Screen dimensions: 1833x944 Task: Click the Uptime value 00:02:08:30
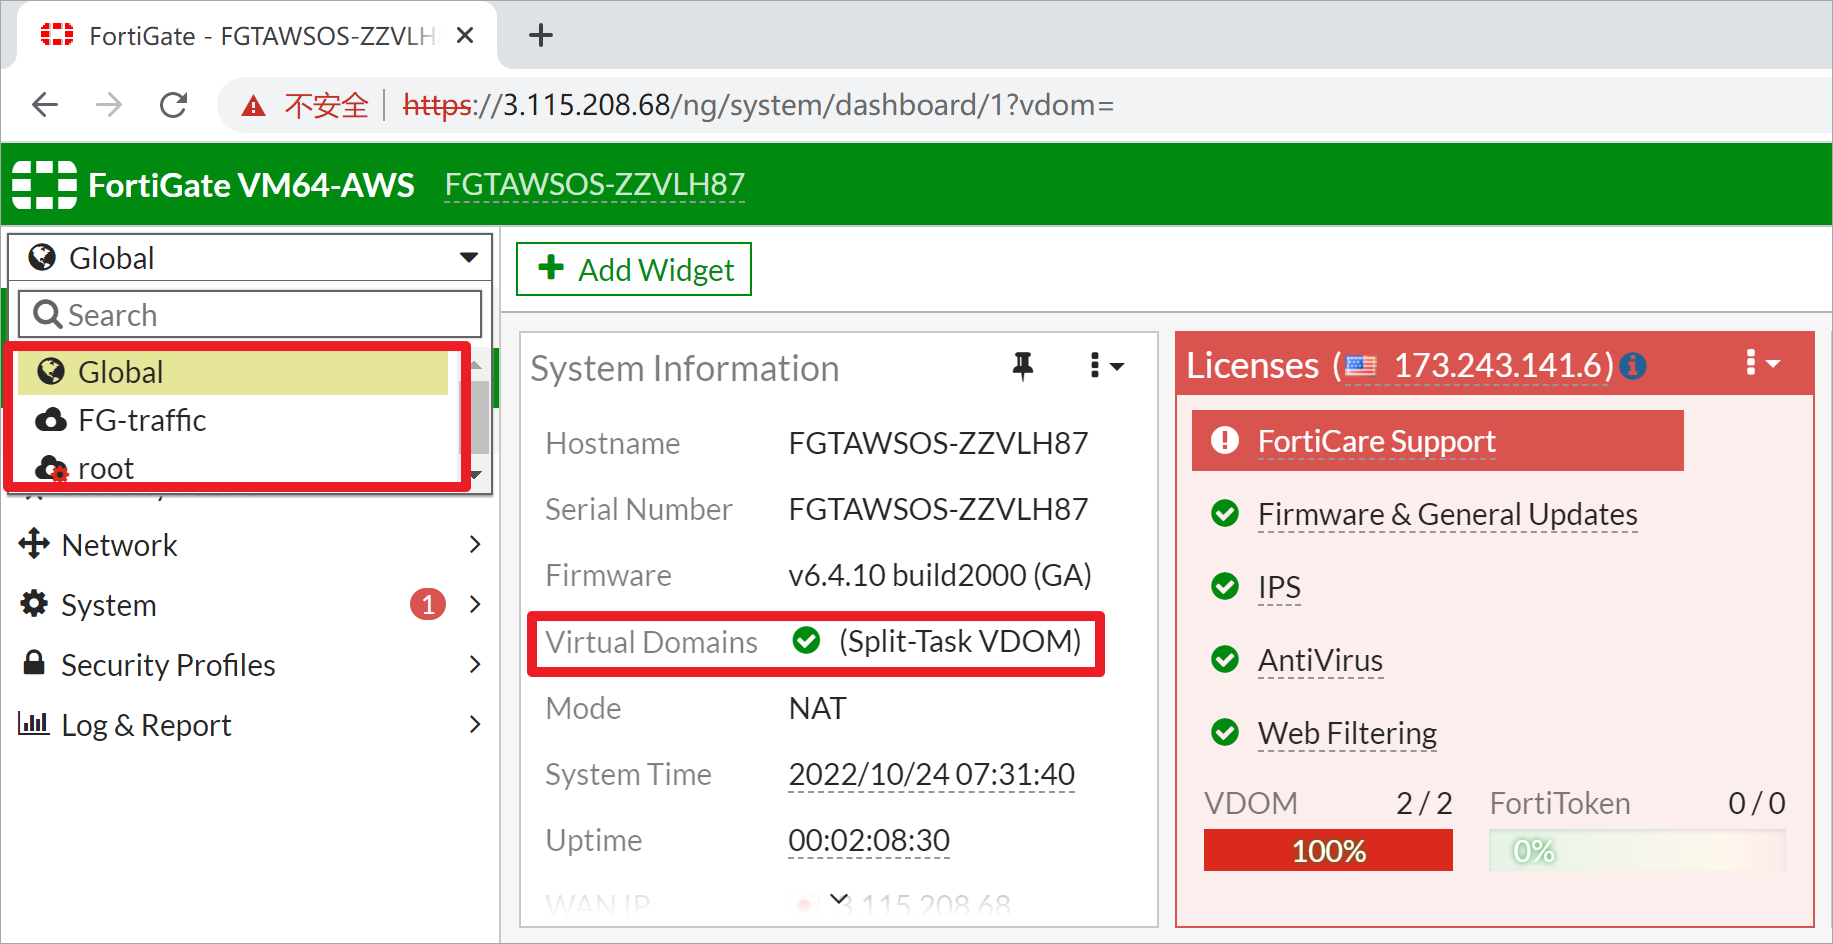click(x=869, y=840)
